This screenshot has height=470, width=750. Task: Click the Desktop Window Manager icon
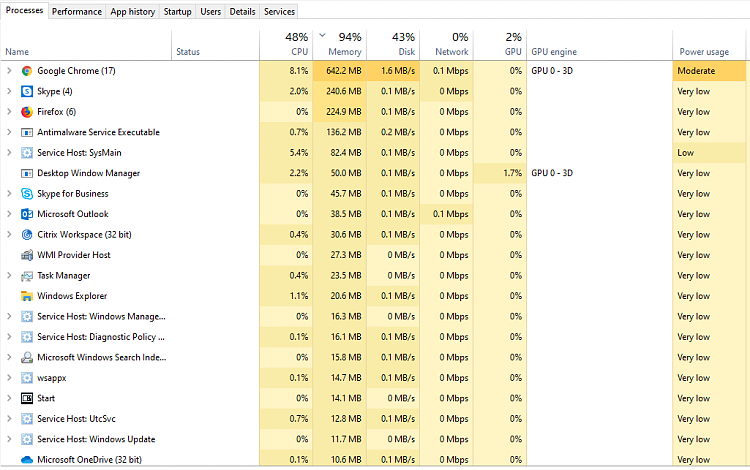pyautogui.click(x=27, y=173)
